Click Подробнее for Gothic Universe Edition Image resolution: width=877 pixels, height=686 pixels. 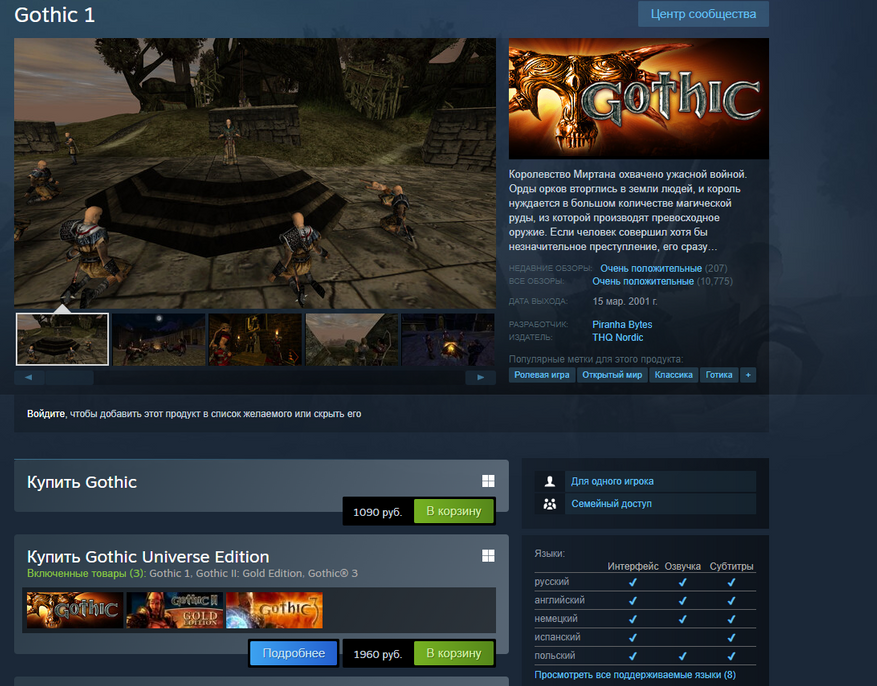click(x=294, y=653)
